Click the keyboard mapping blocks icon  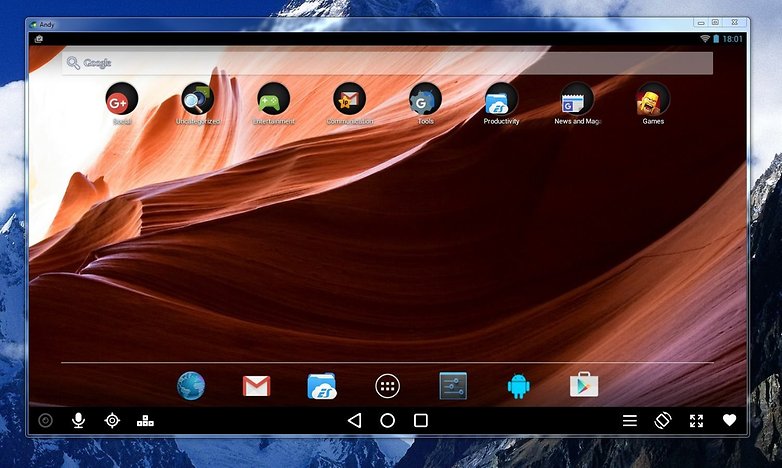[x=145, y=421]
